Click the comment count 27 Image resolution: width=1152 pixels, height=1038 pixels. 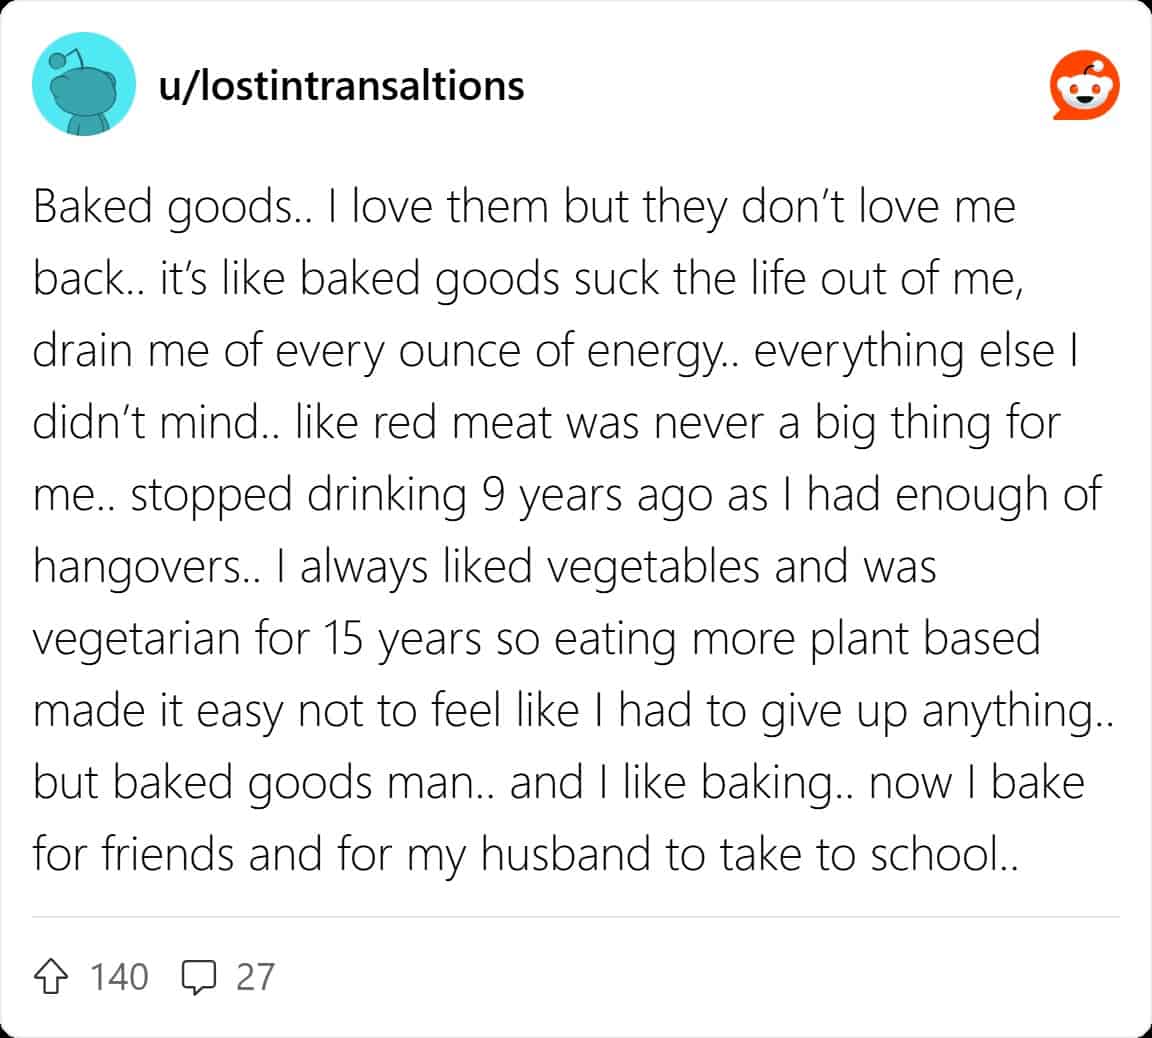[255, 976]
